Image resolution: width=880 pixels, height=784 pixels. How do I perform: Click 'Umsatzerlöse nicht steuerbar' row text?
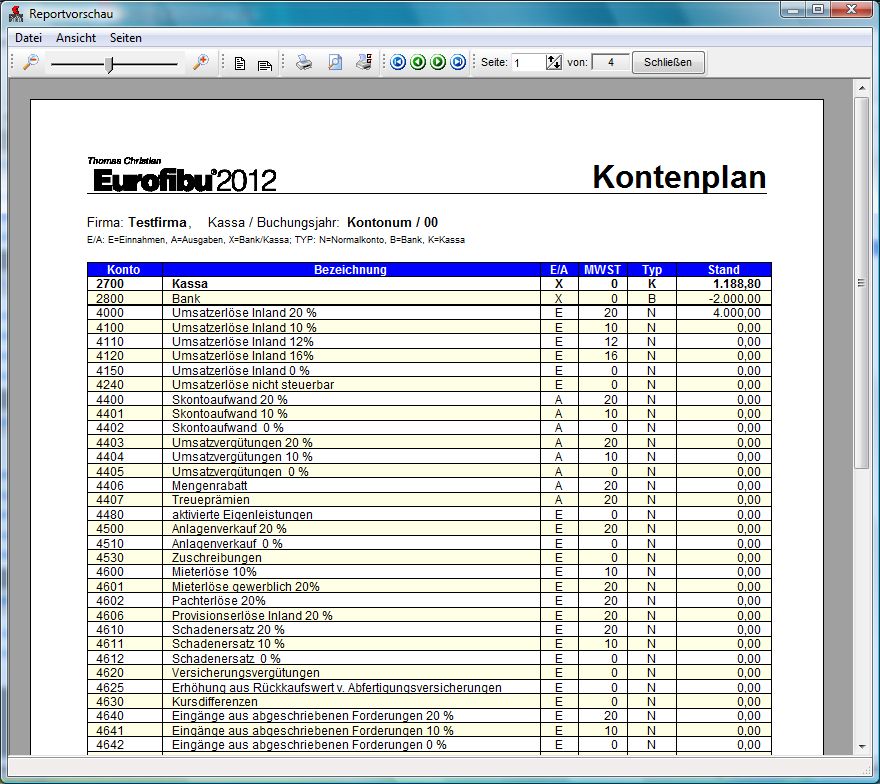[x=253, y=384]
